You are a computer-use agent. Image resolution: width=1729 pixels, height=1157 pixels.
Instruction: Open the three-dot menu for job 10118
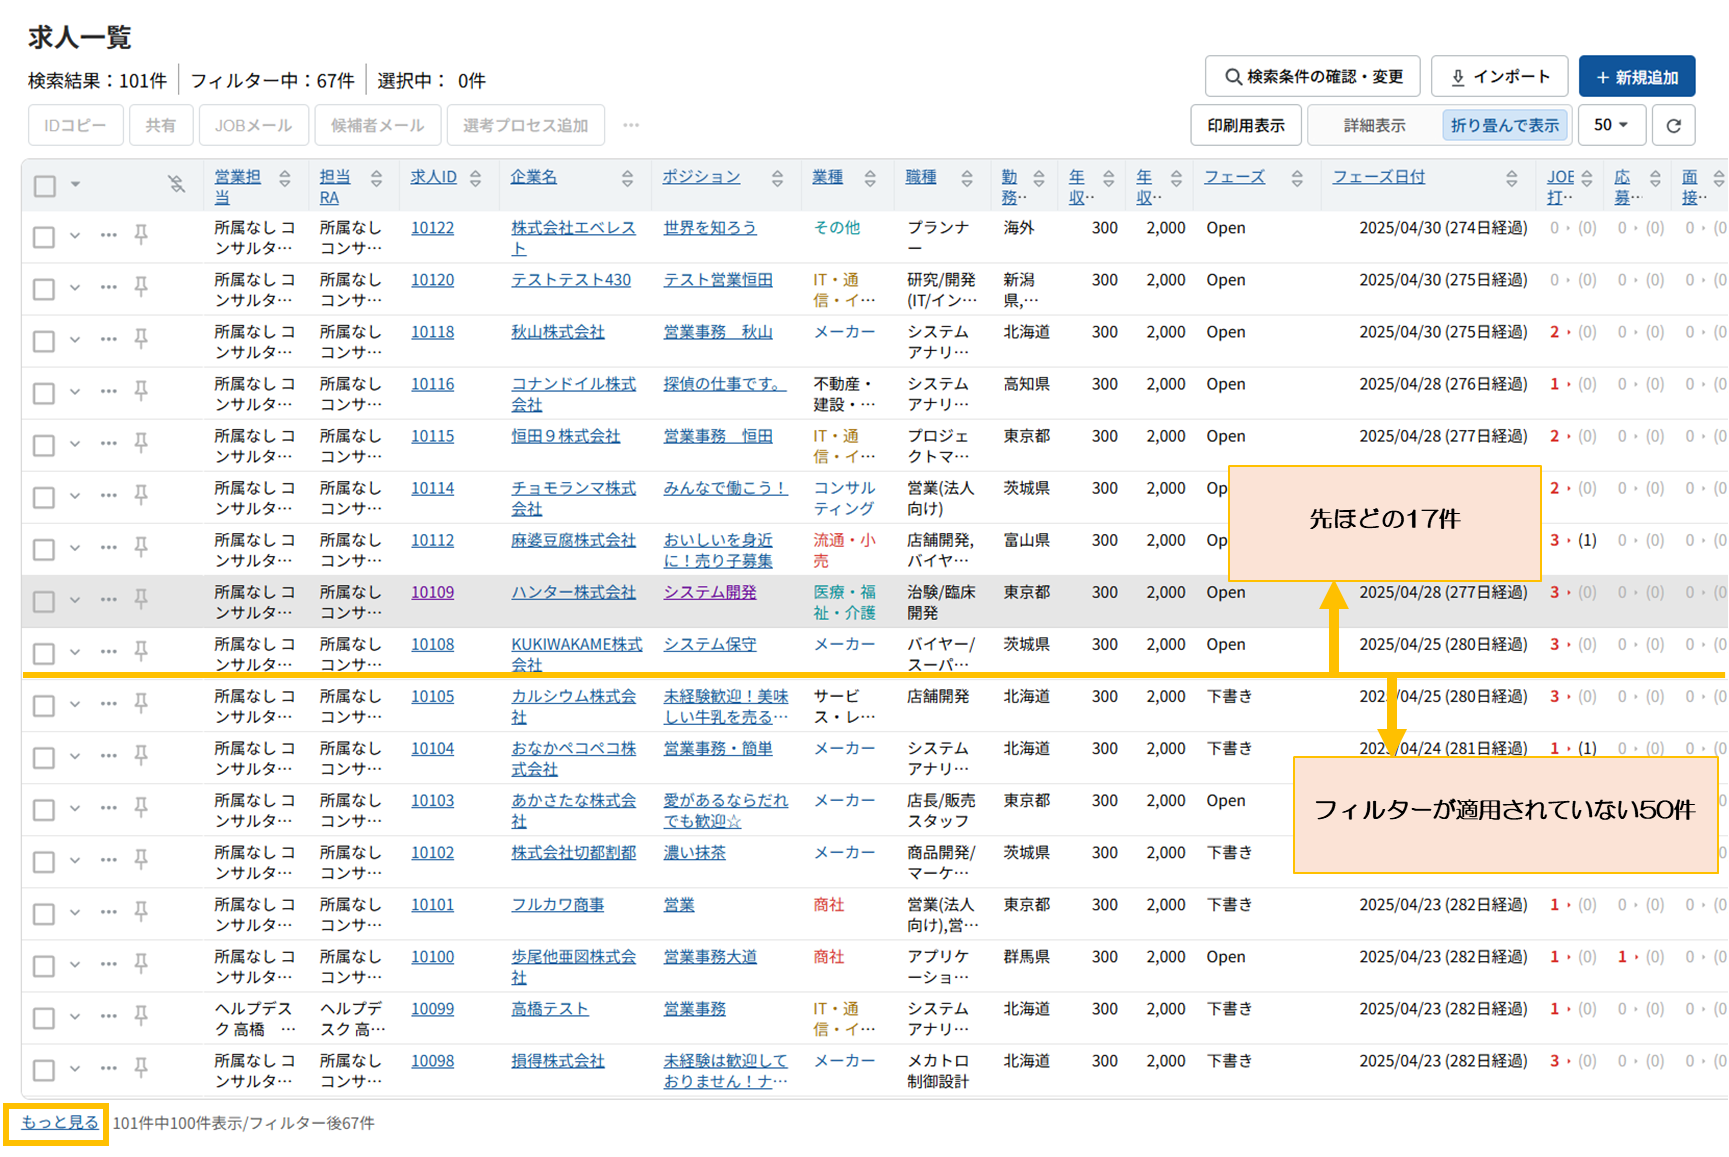(x=108, y=340)
